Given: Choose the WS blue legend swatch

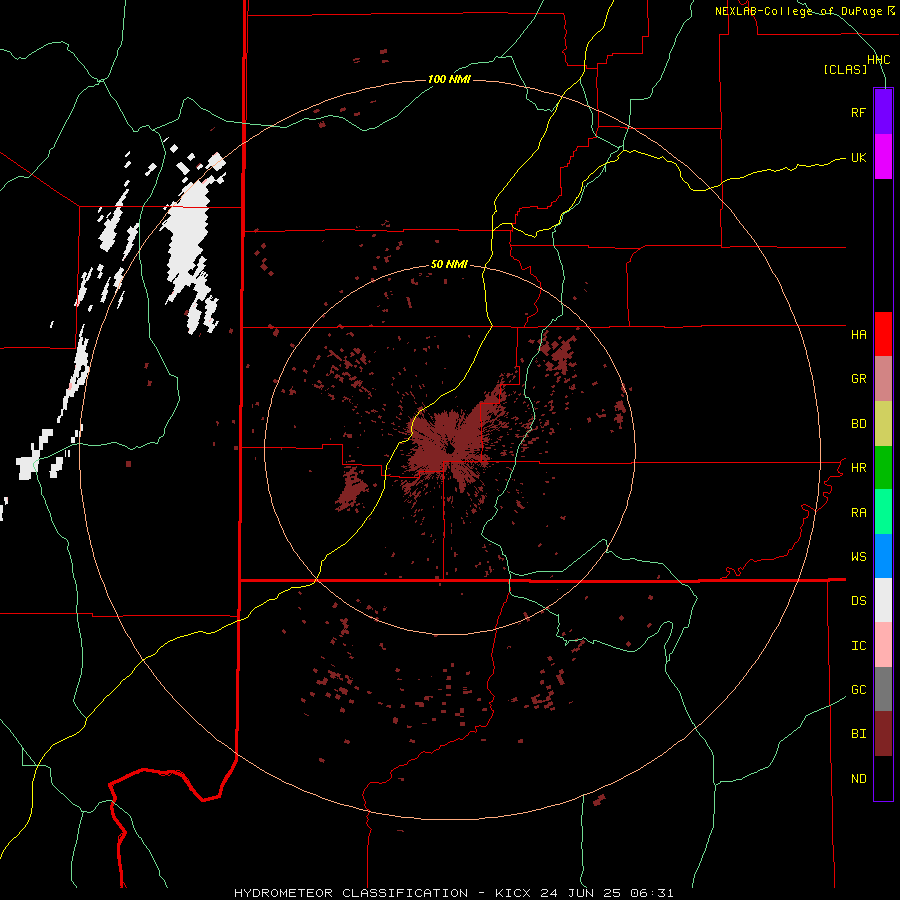Looking at the screenshot, I should (883, 556).
